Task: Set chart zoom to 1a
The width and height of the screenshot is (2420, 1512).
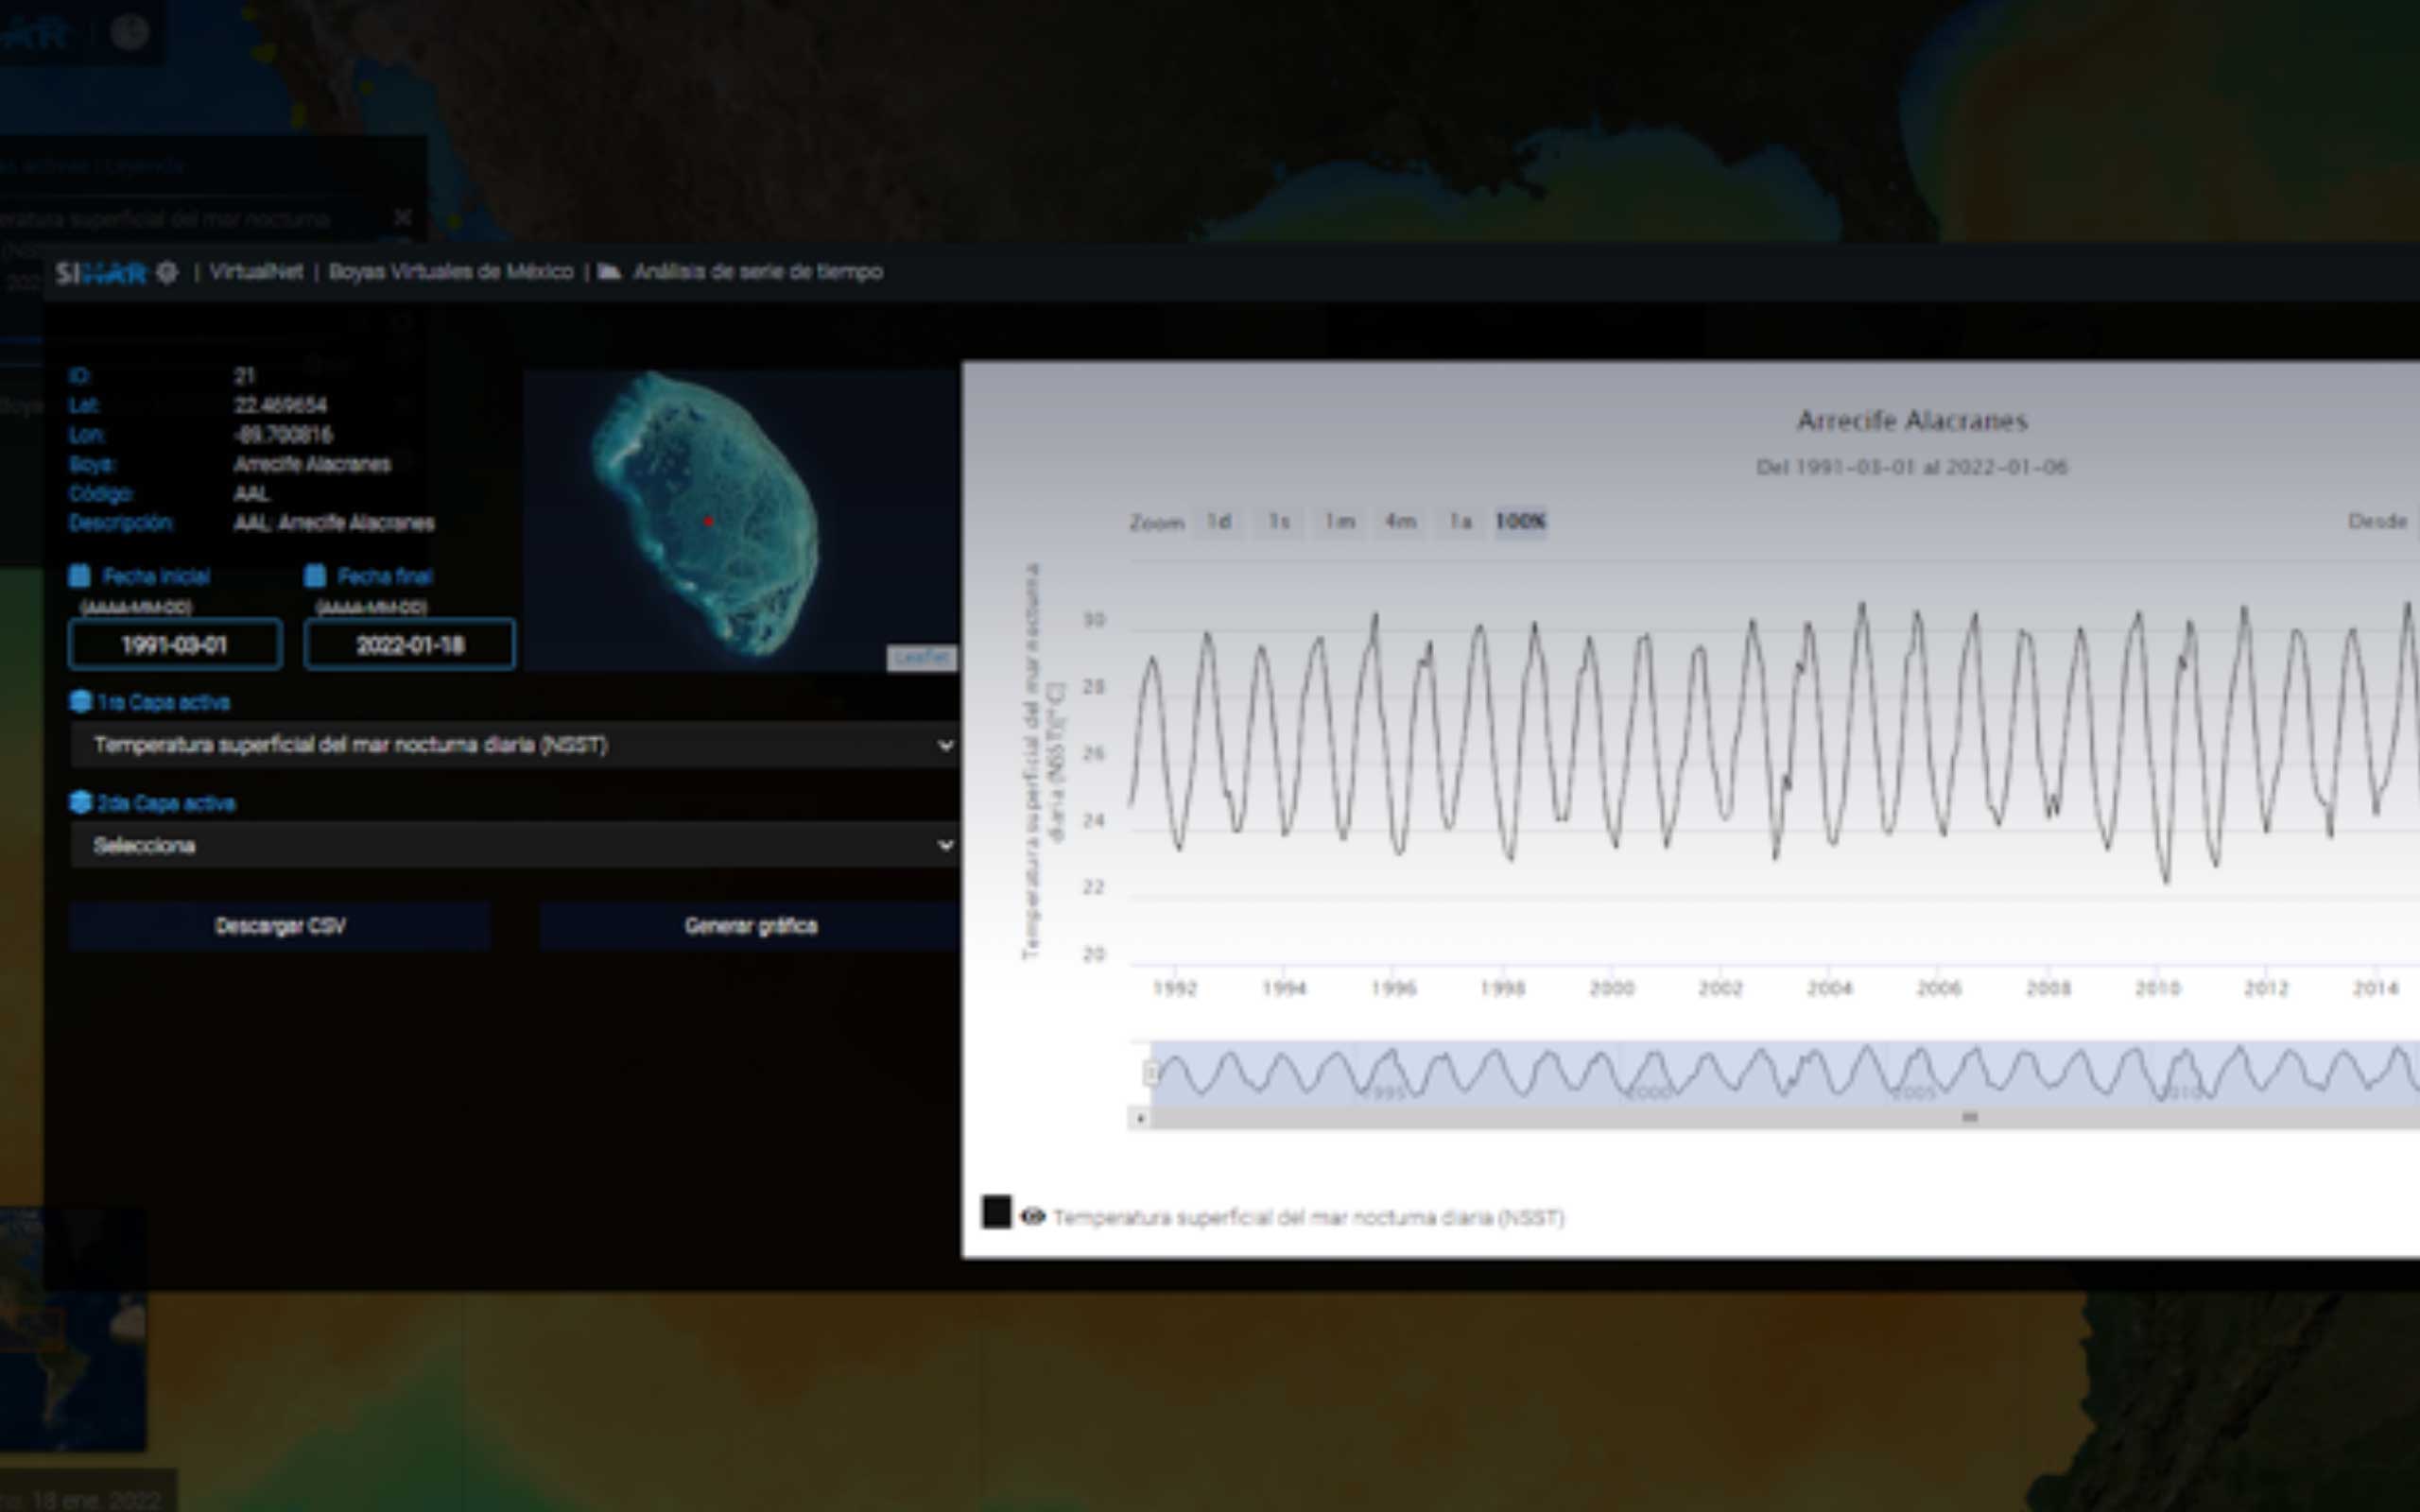Action: (x=1461, y=522)
